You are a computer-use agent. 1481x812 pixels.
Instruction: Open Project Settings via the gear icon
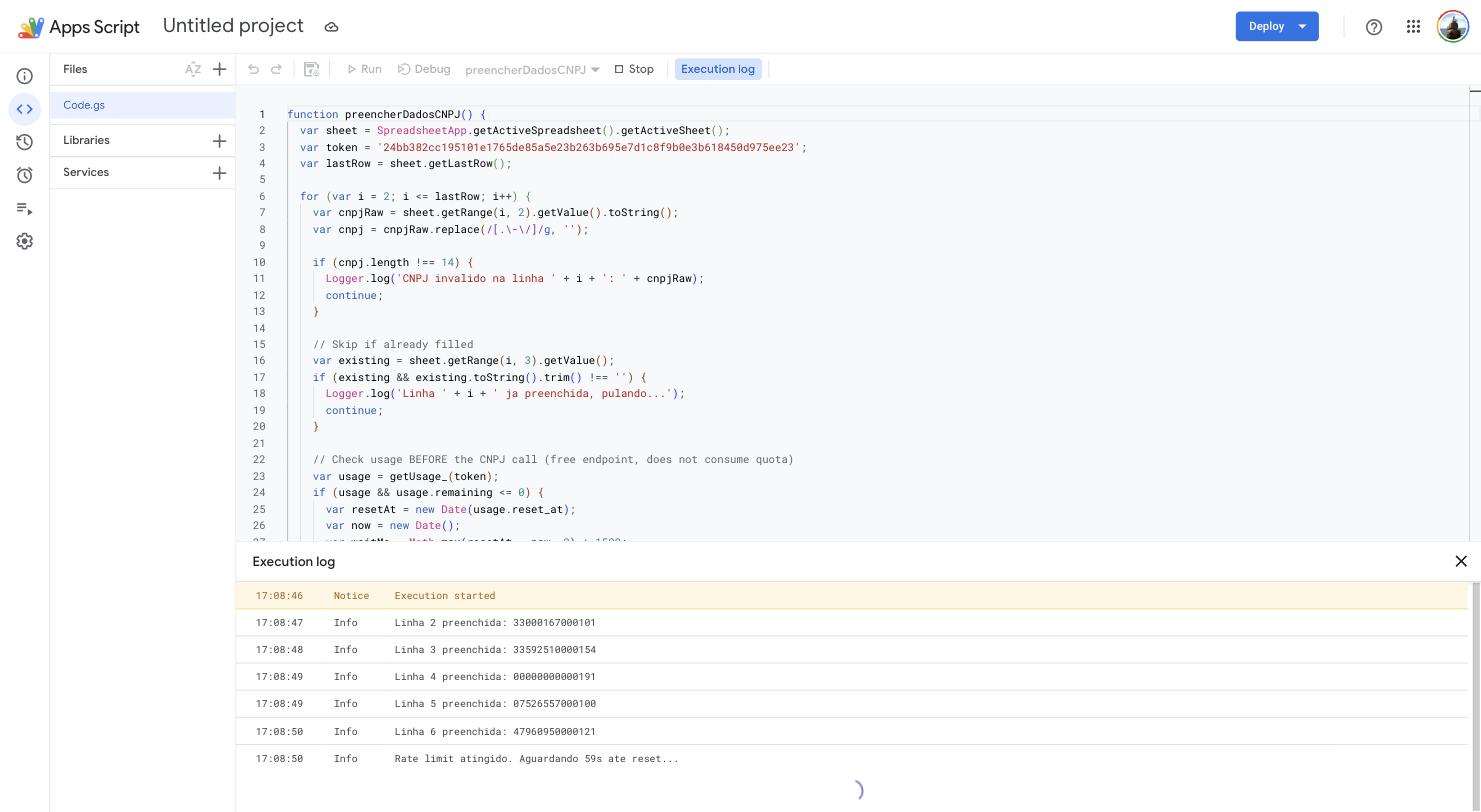[x=25, y=241]
